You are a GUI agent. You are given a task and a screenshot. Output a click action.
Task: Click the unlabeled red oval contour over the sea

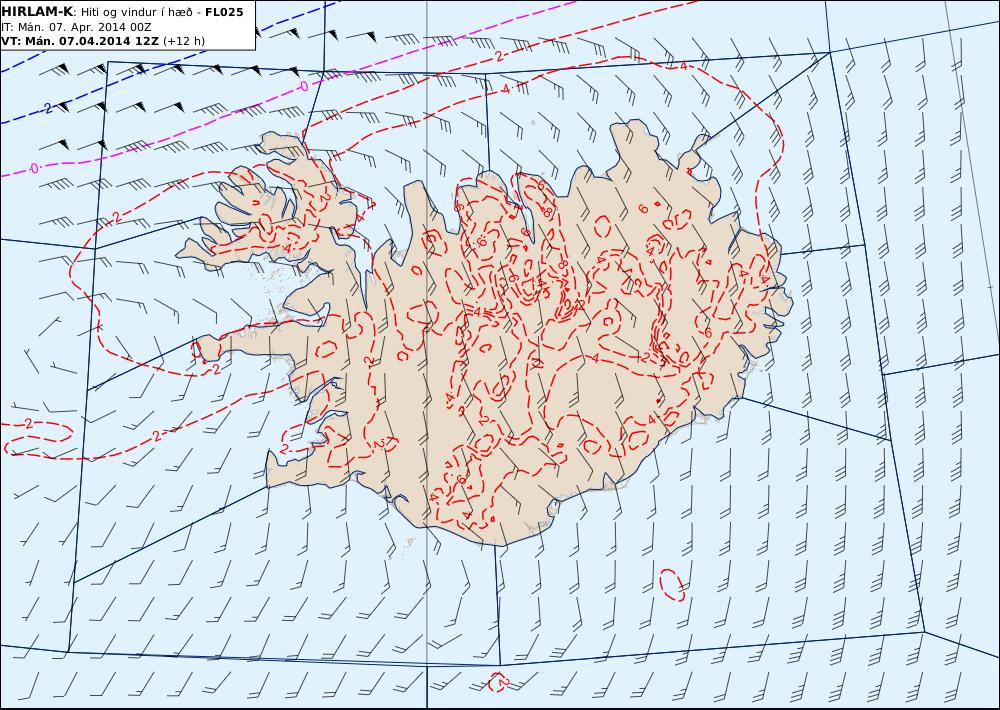[x=672, y=584]
